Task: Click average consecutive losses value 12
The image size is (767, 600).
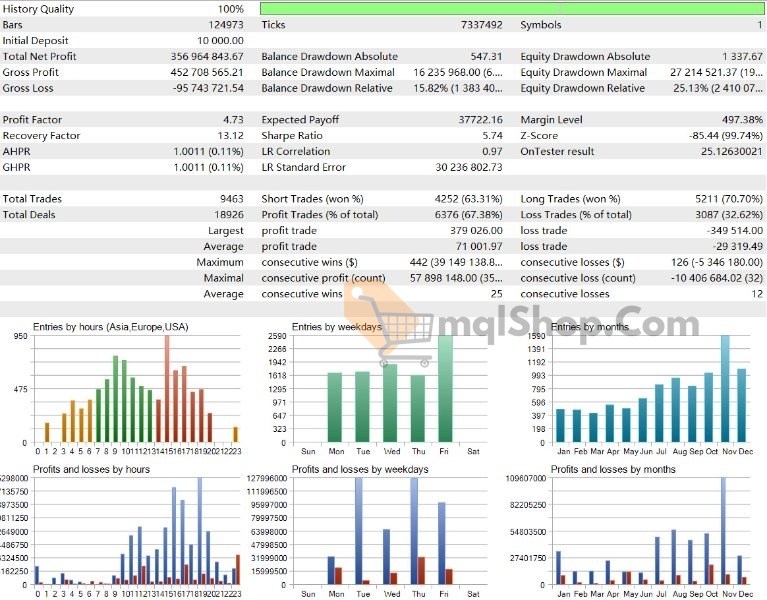Action: pos(757,294)
